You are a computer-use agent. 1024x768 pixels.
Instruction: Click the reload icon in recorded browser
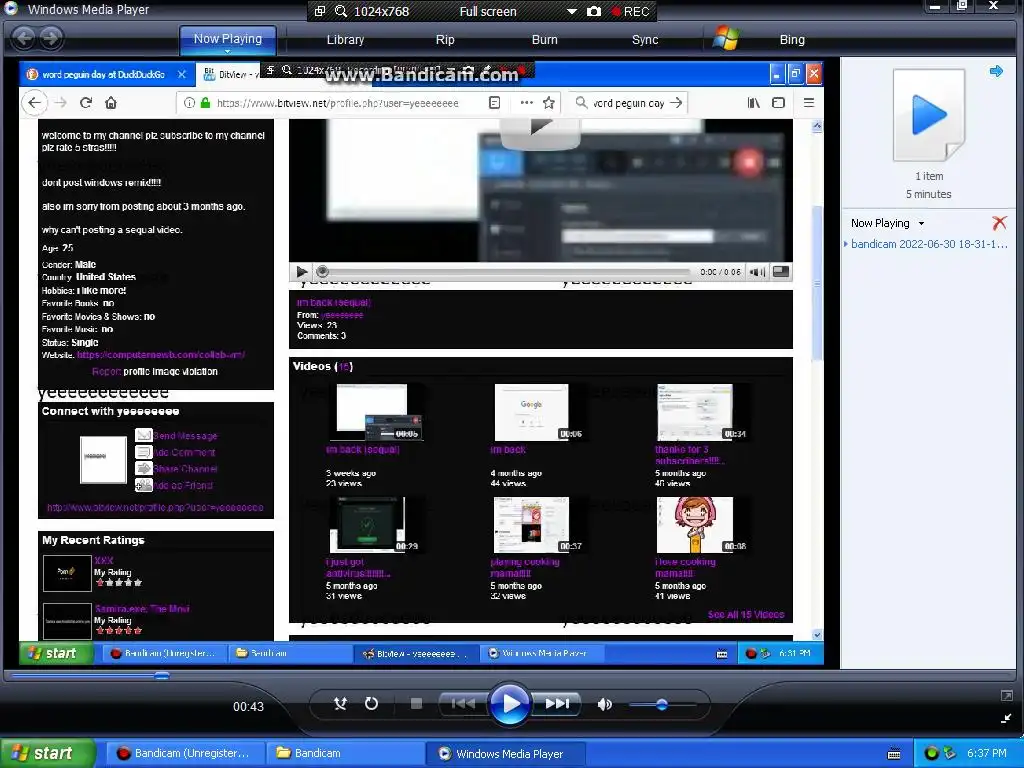click(x=86, y=103)
